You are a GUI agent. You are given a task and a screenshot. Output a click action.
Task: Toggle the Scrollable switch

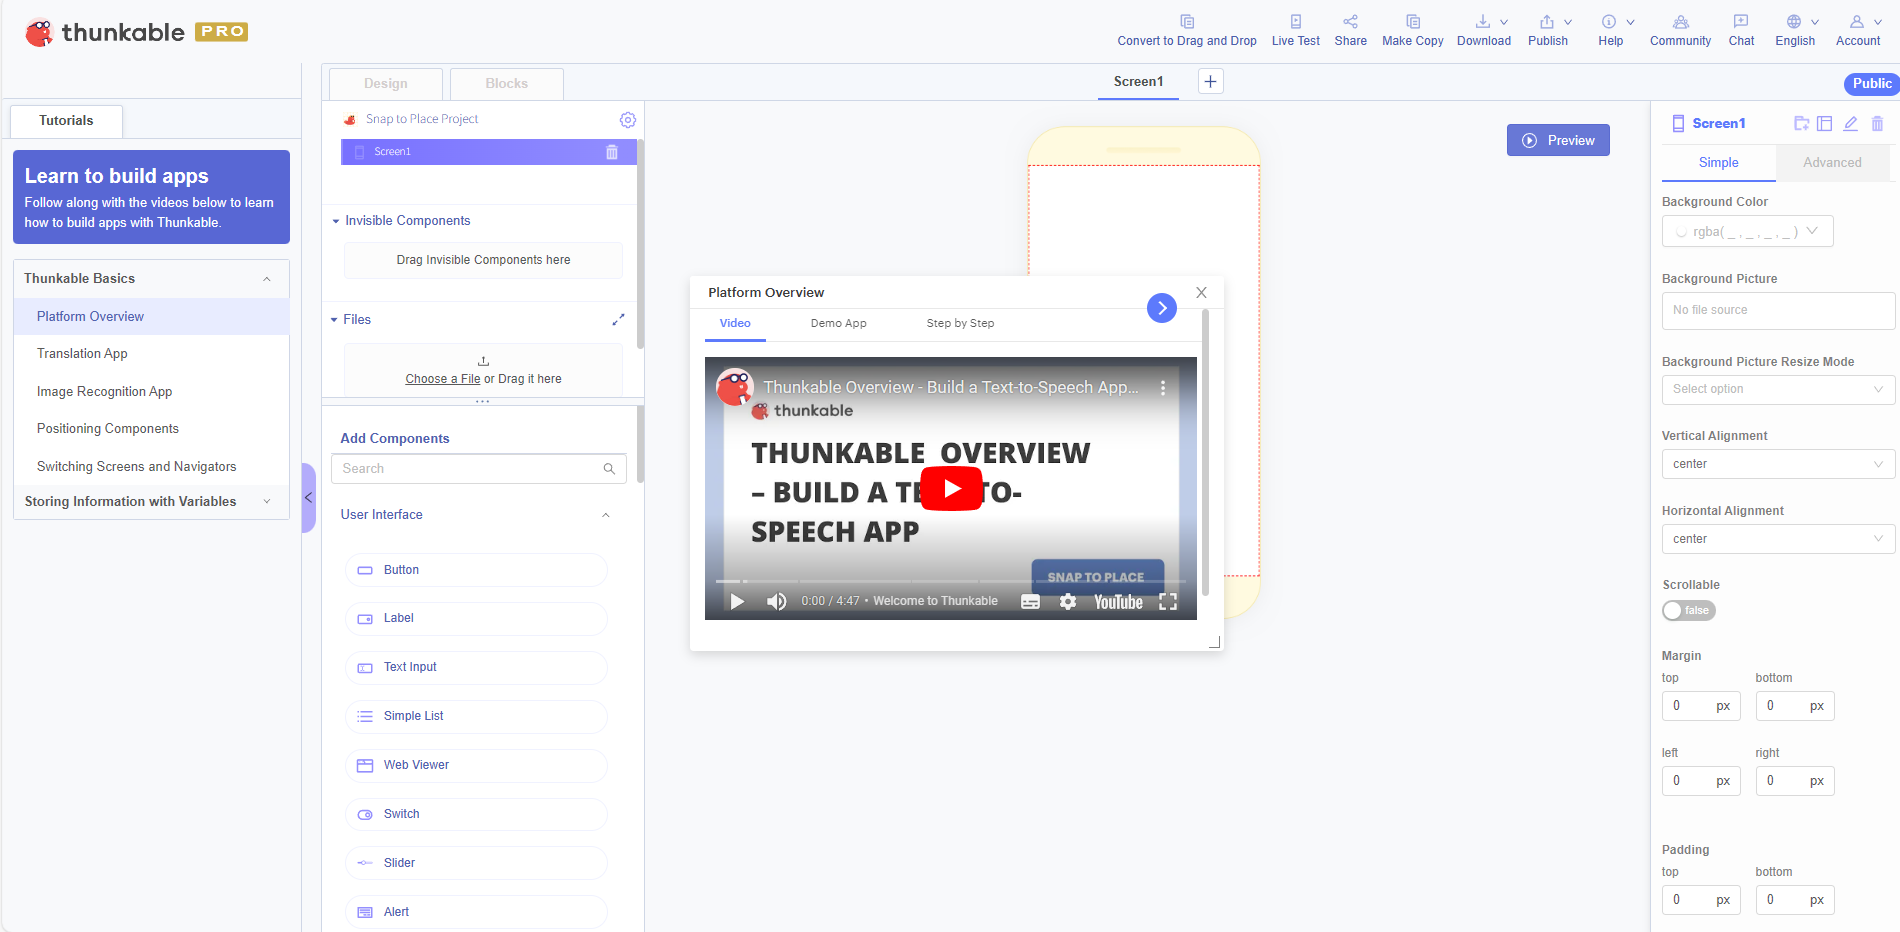[1688, 611]
